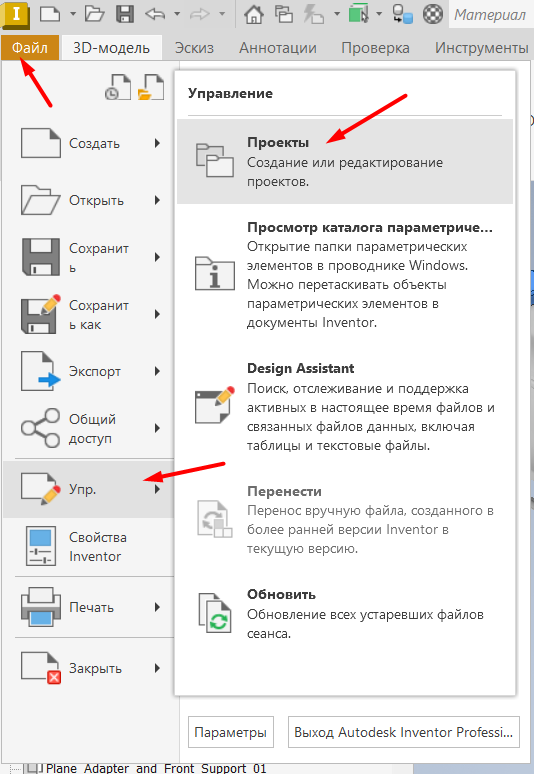This screenshot has width=534, height=774.
Task: Select Plane_Adapter_and_Front_Support_01 in browser tree
Action: pyautogui.click(x=156, y=769)
